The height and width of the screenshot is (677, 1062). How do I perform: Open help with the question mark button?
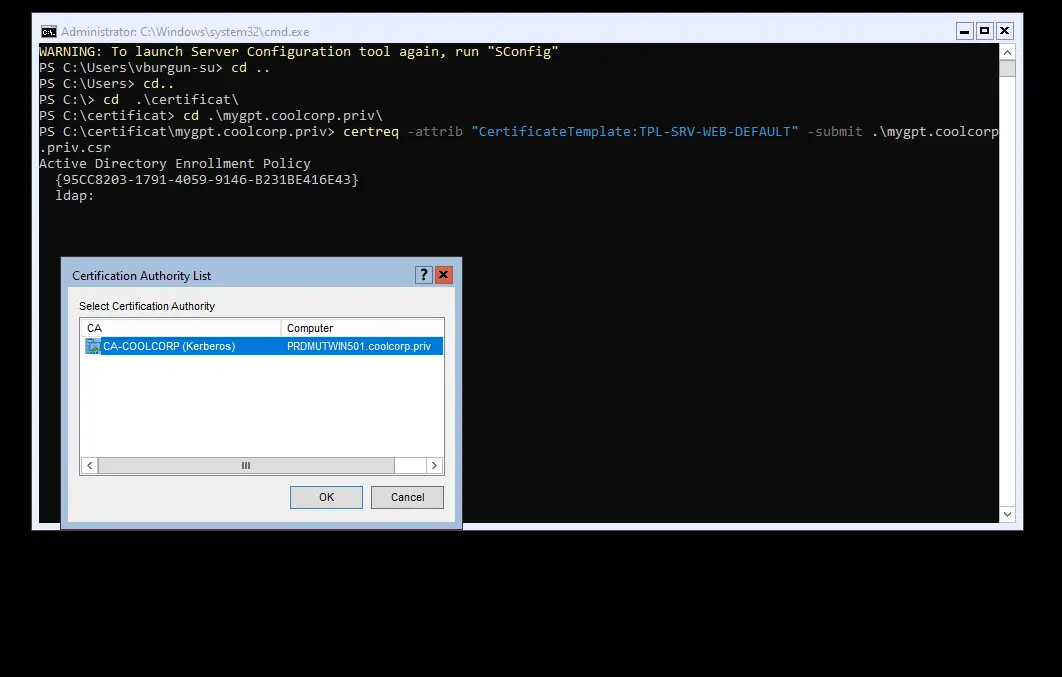[x=424, y=275]
